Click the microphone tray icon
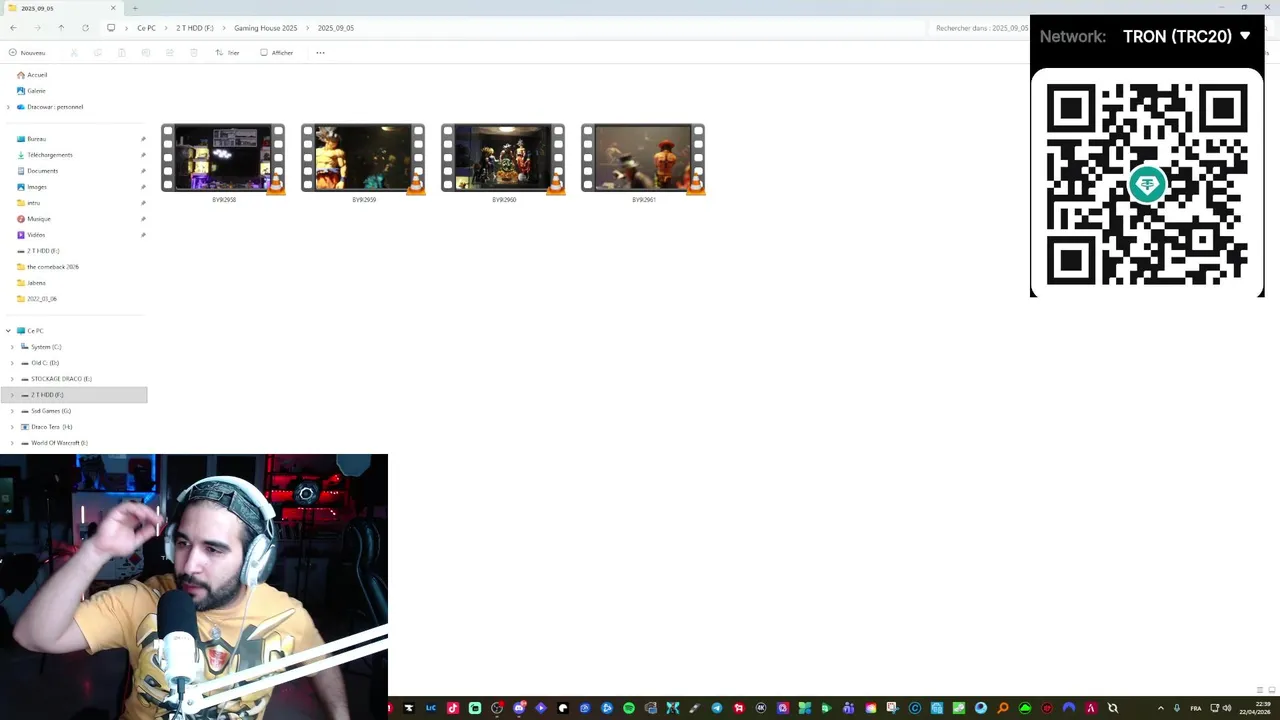 click(1177, 708)
